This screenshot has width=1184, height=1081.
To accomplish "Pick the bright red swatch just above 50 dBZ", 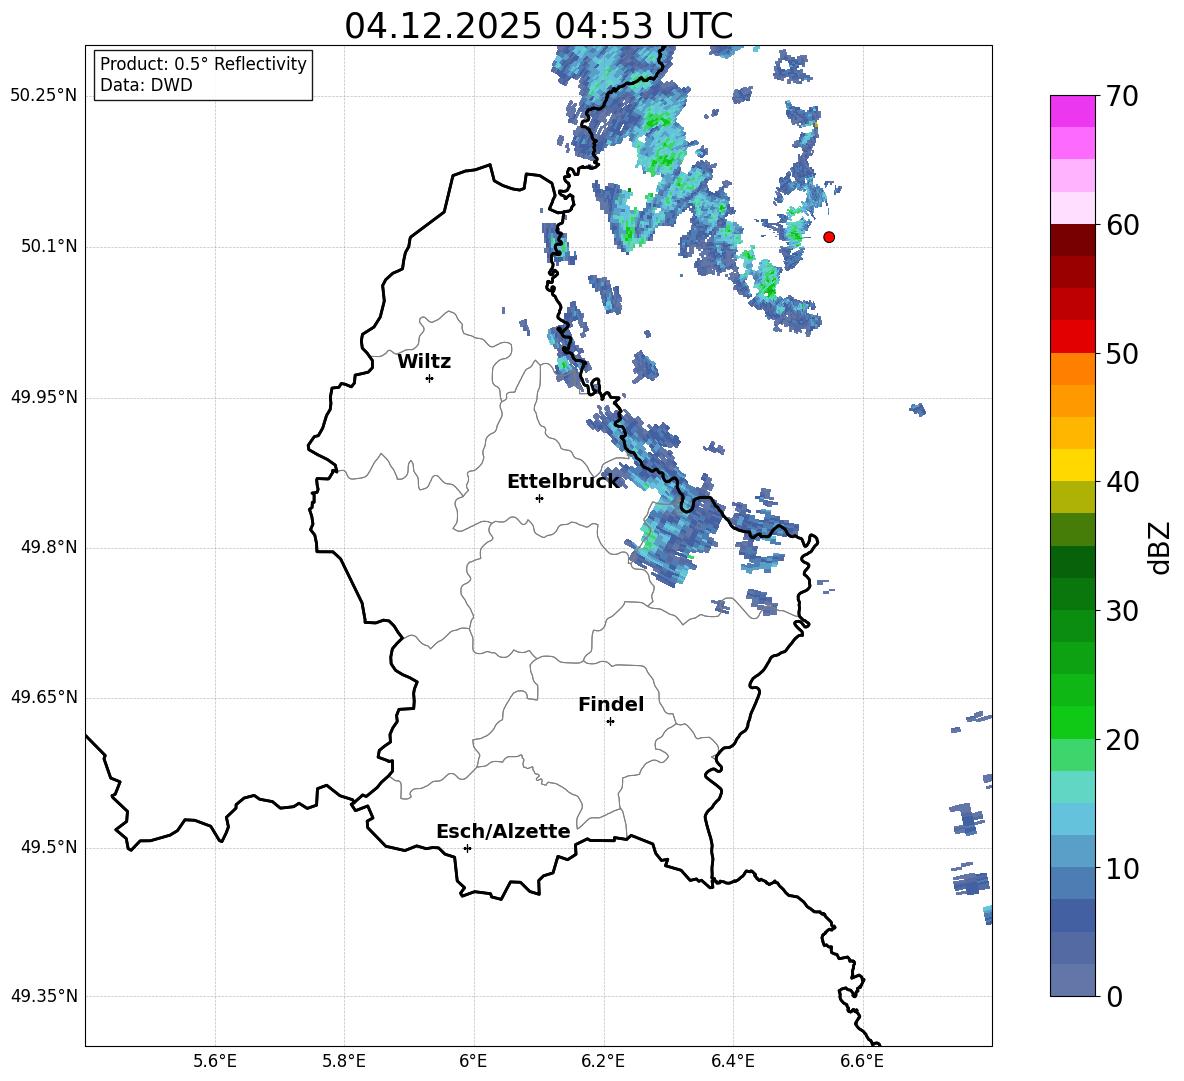I will point(1072,337).
